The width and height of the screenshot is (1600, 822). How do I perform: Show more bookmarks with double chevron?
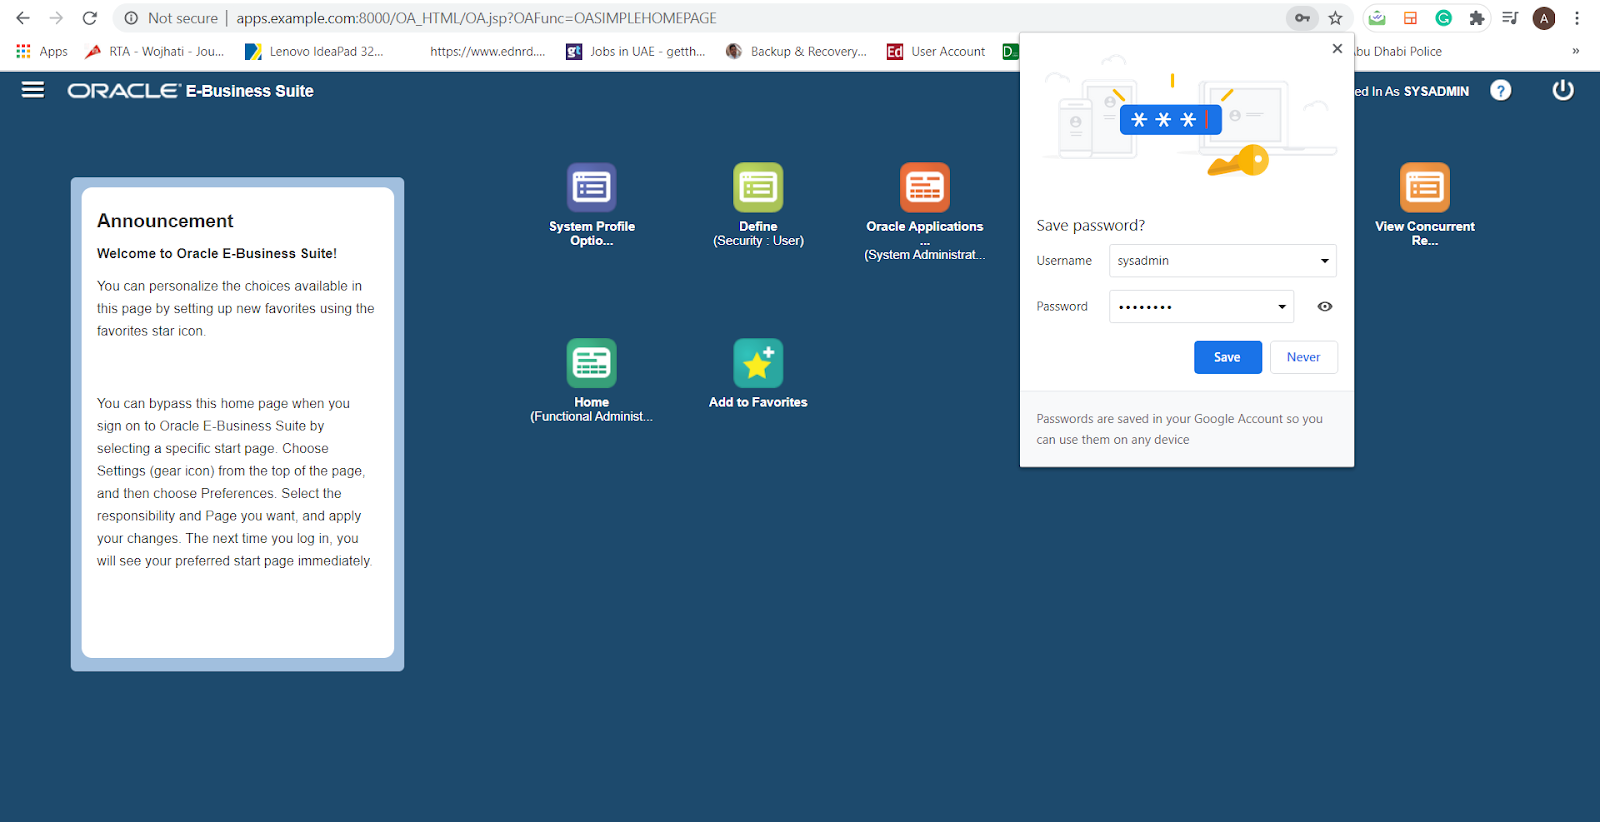pyautogui.click(x=1576, y=51)
